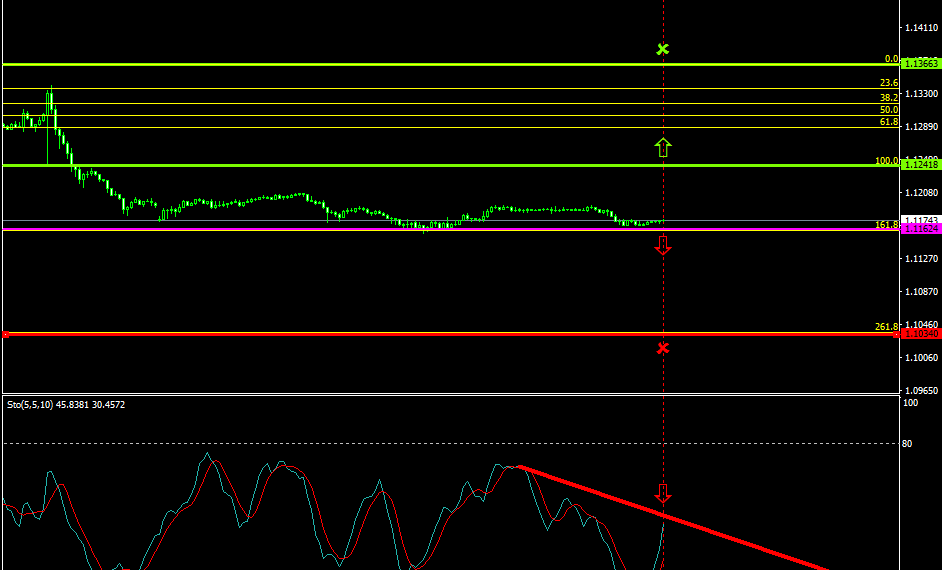Click the red X marker below the red line

point(662,348)
